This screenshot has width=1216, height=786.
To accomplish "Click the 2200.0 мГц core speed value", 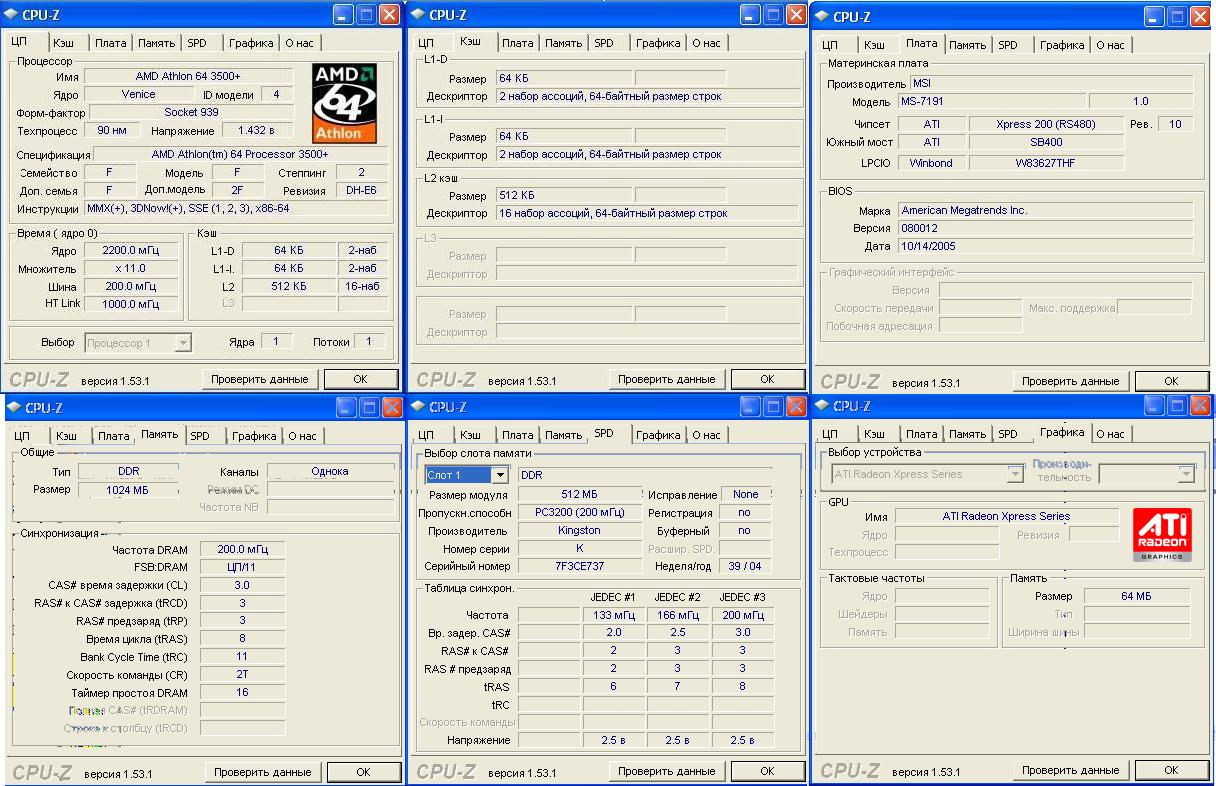I will 130,251.
